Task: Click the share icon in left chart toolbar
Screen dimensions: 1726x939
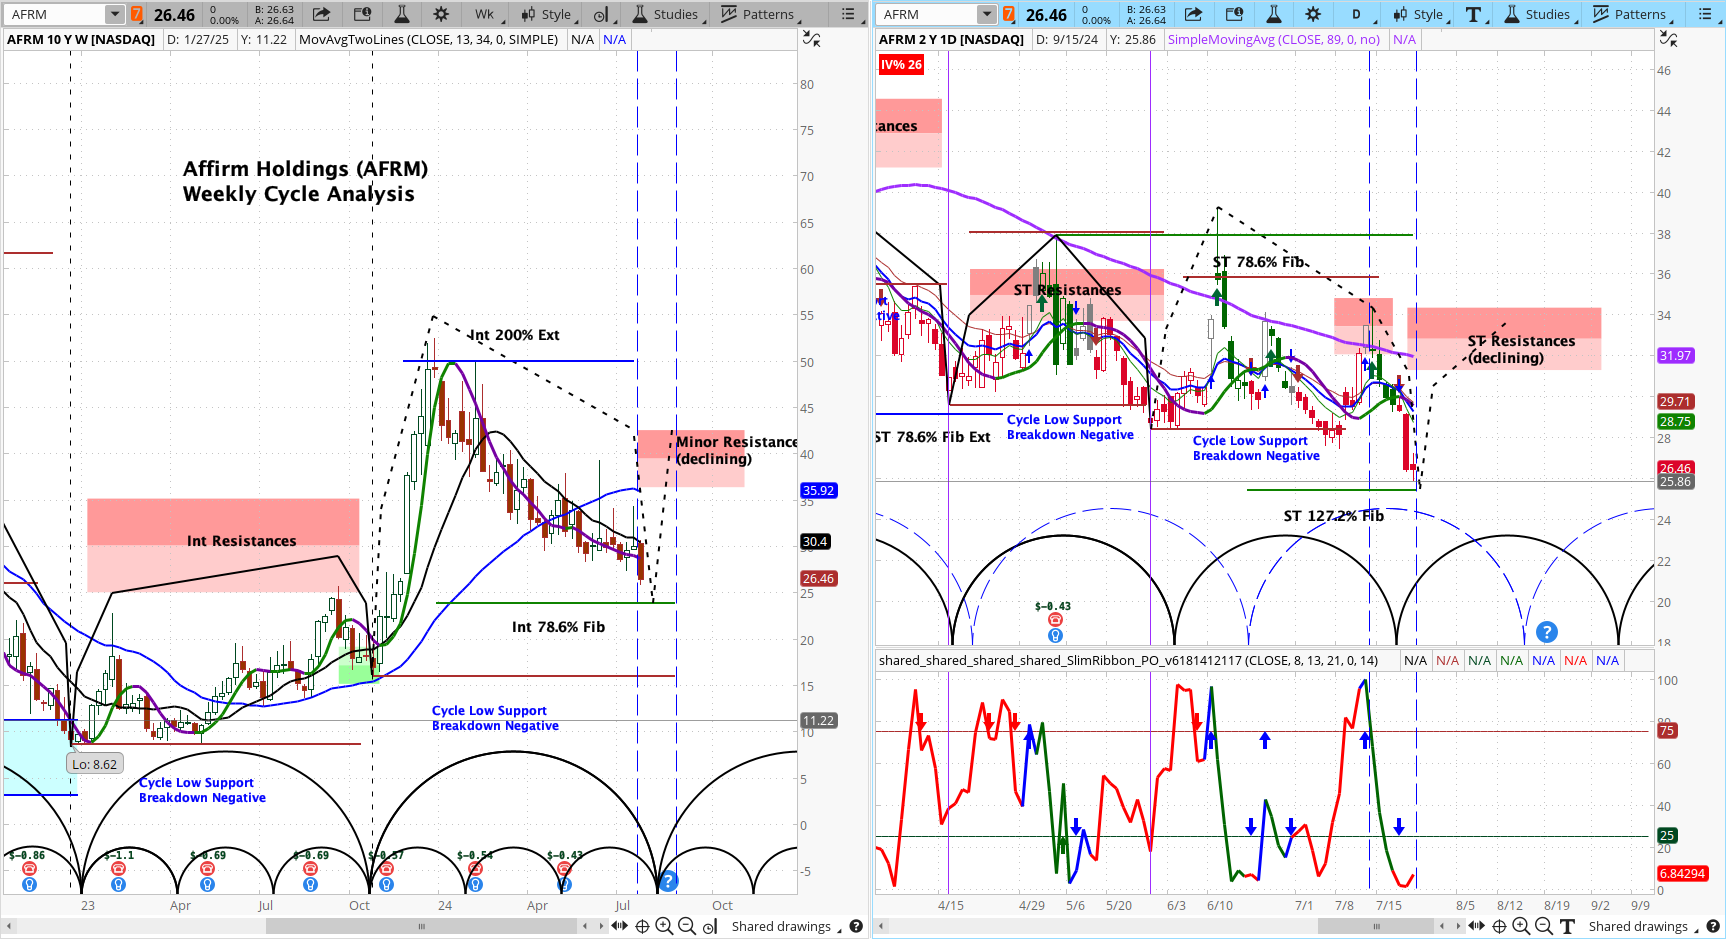Action: (x=321, y=14)
